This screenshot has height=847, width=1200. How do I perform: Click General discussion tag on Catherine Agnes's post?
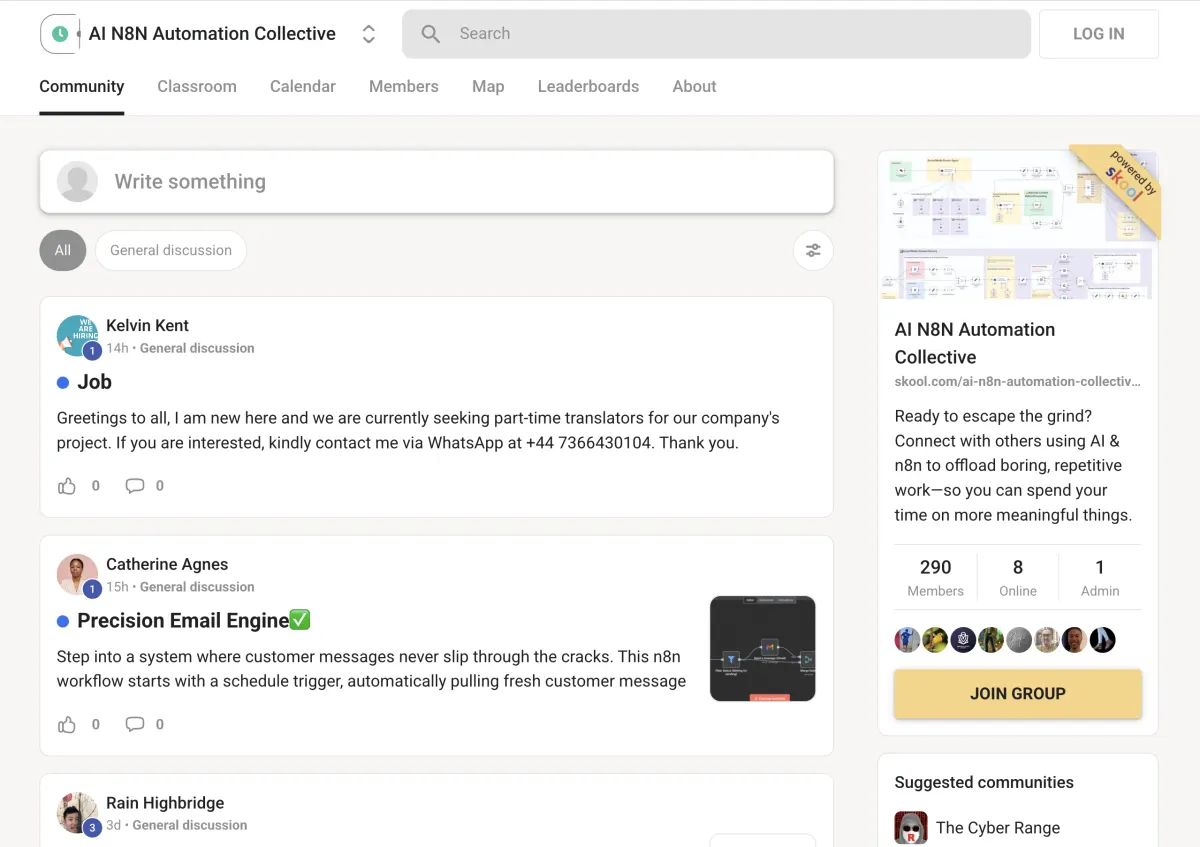click(x=197, y=587)
